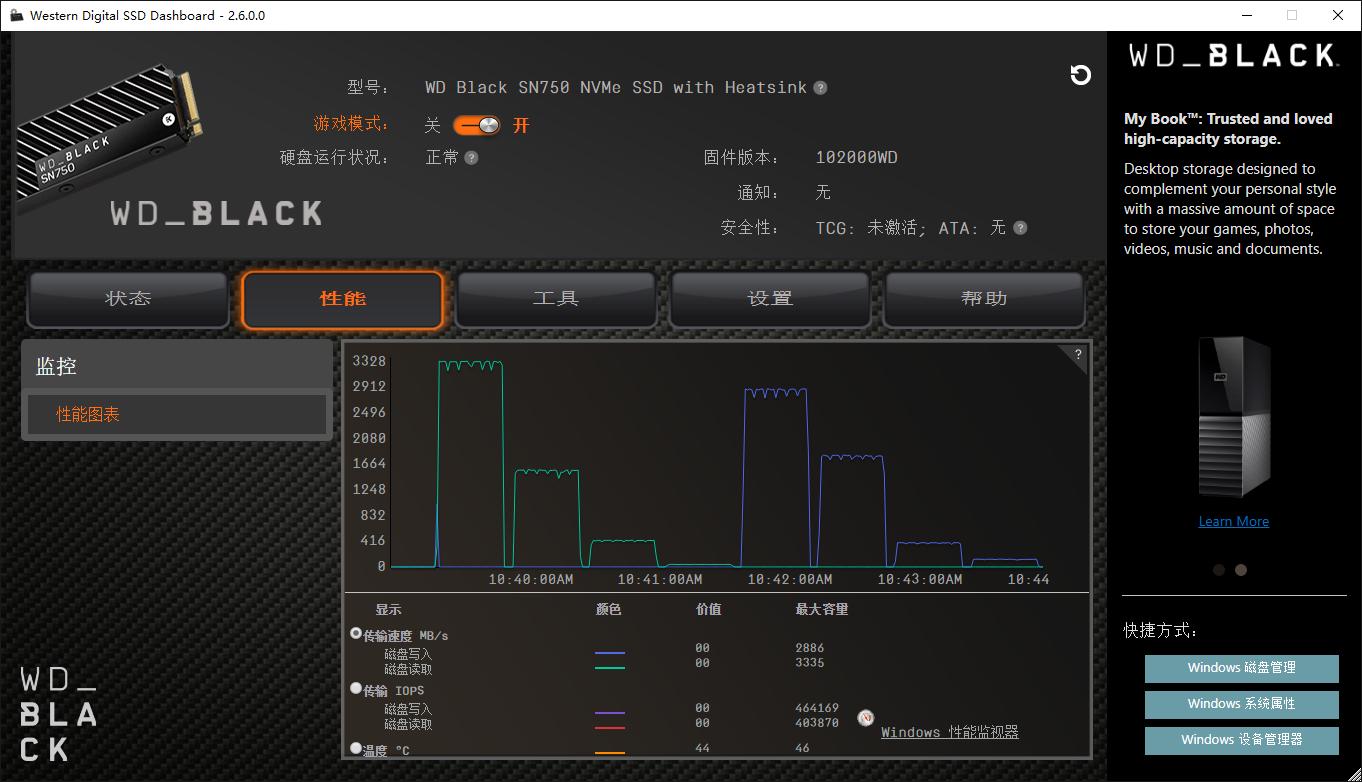Click the IOPS max value 464169
Viewport: 1362px width, 782px height.
[x=817, y=708]
